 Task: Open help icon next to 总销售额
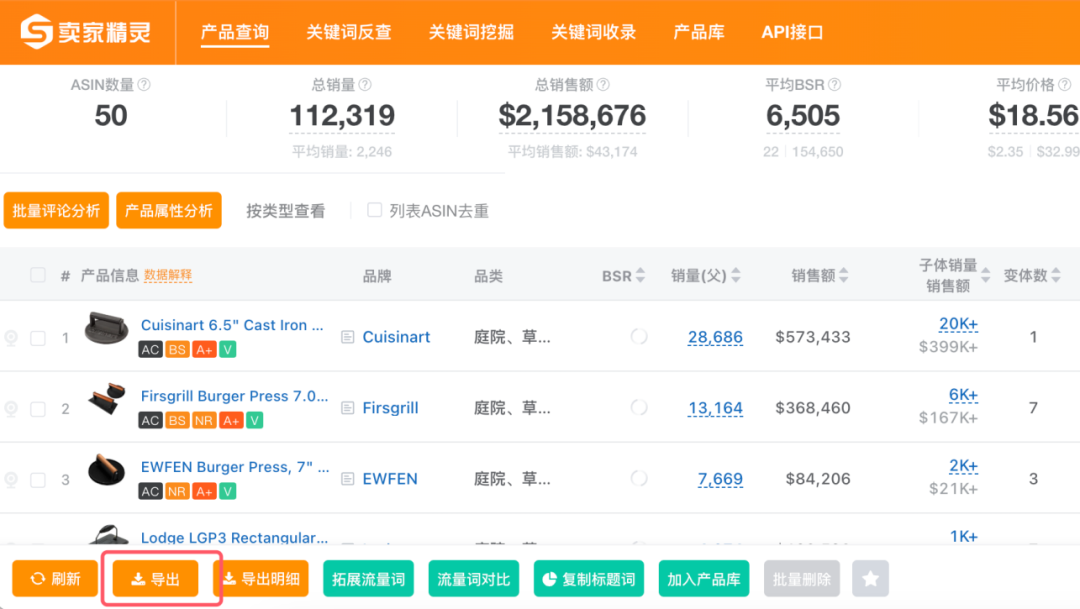click(603, 85)
